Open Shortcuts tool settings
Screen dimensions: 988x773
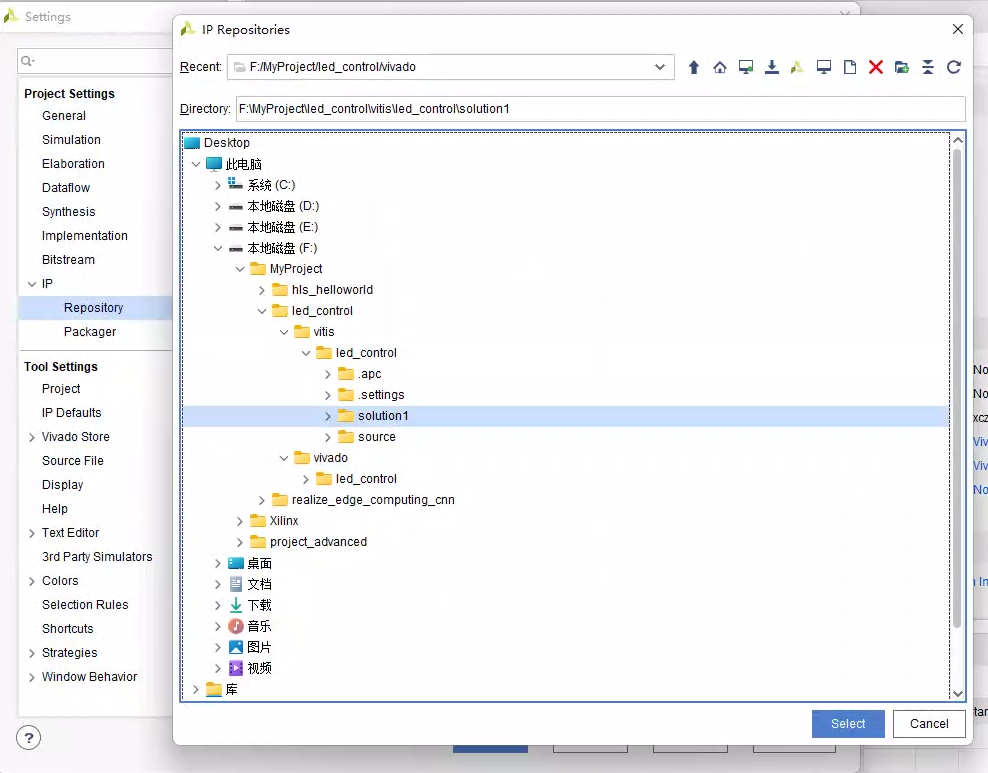pyautogui.click(x=67, y=629)
